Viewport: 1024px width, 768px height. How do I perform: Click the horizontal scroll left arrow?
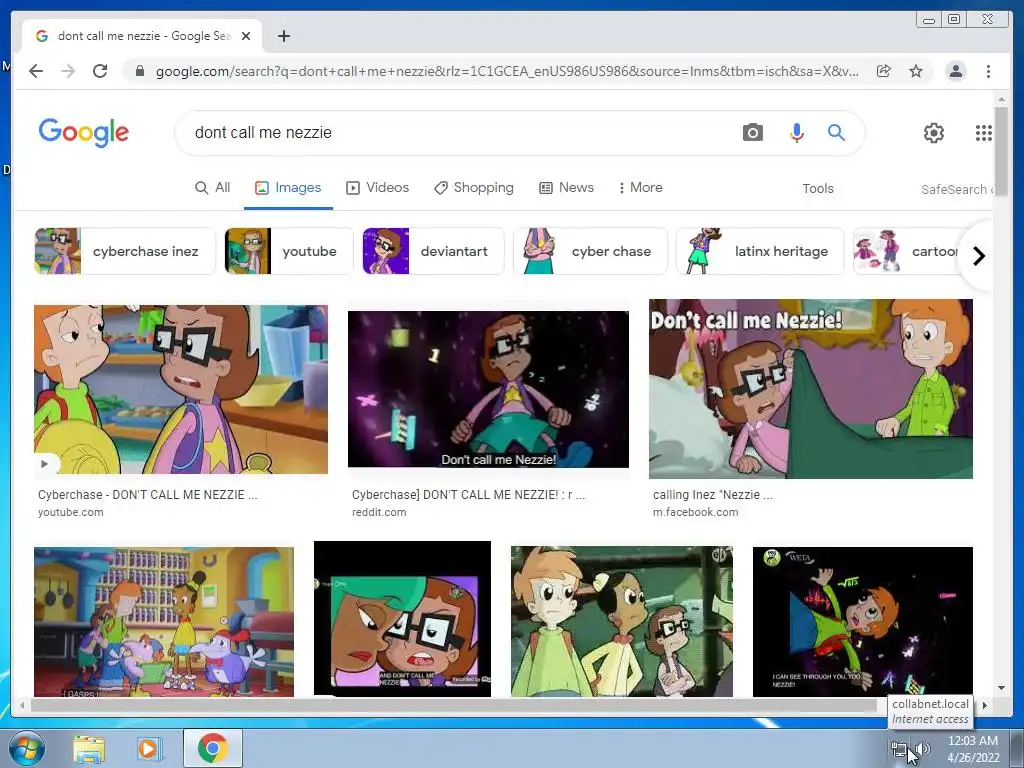[x=22, y=705]
